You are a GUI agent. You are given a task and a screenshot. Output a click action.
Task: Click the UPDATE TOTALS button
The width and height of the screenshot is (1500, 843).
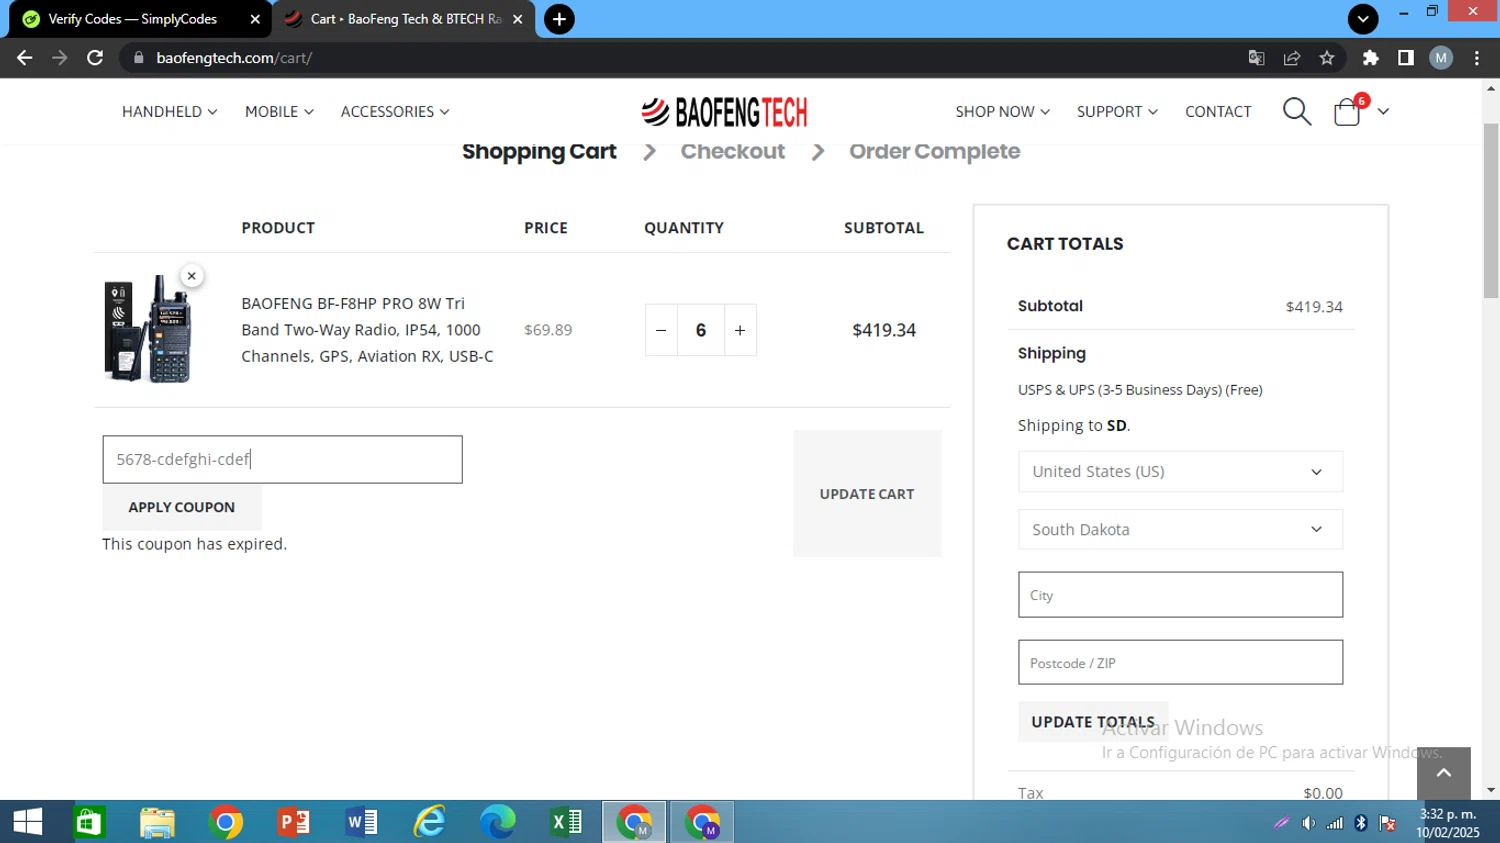pos(1093,722)
